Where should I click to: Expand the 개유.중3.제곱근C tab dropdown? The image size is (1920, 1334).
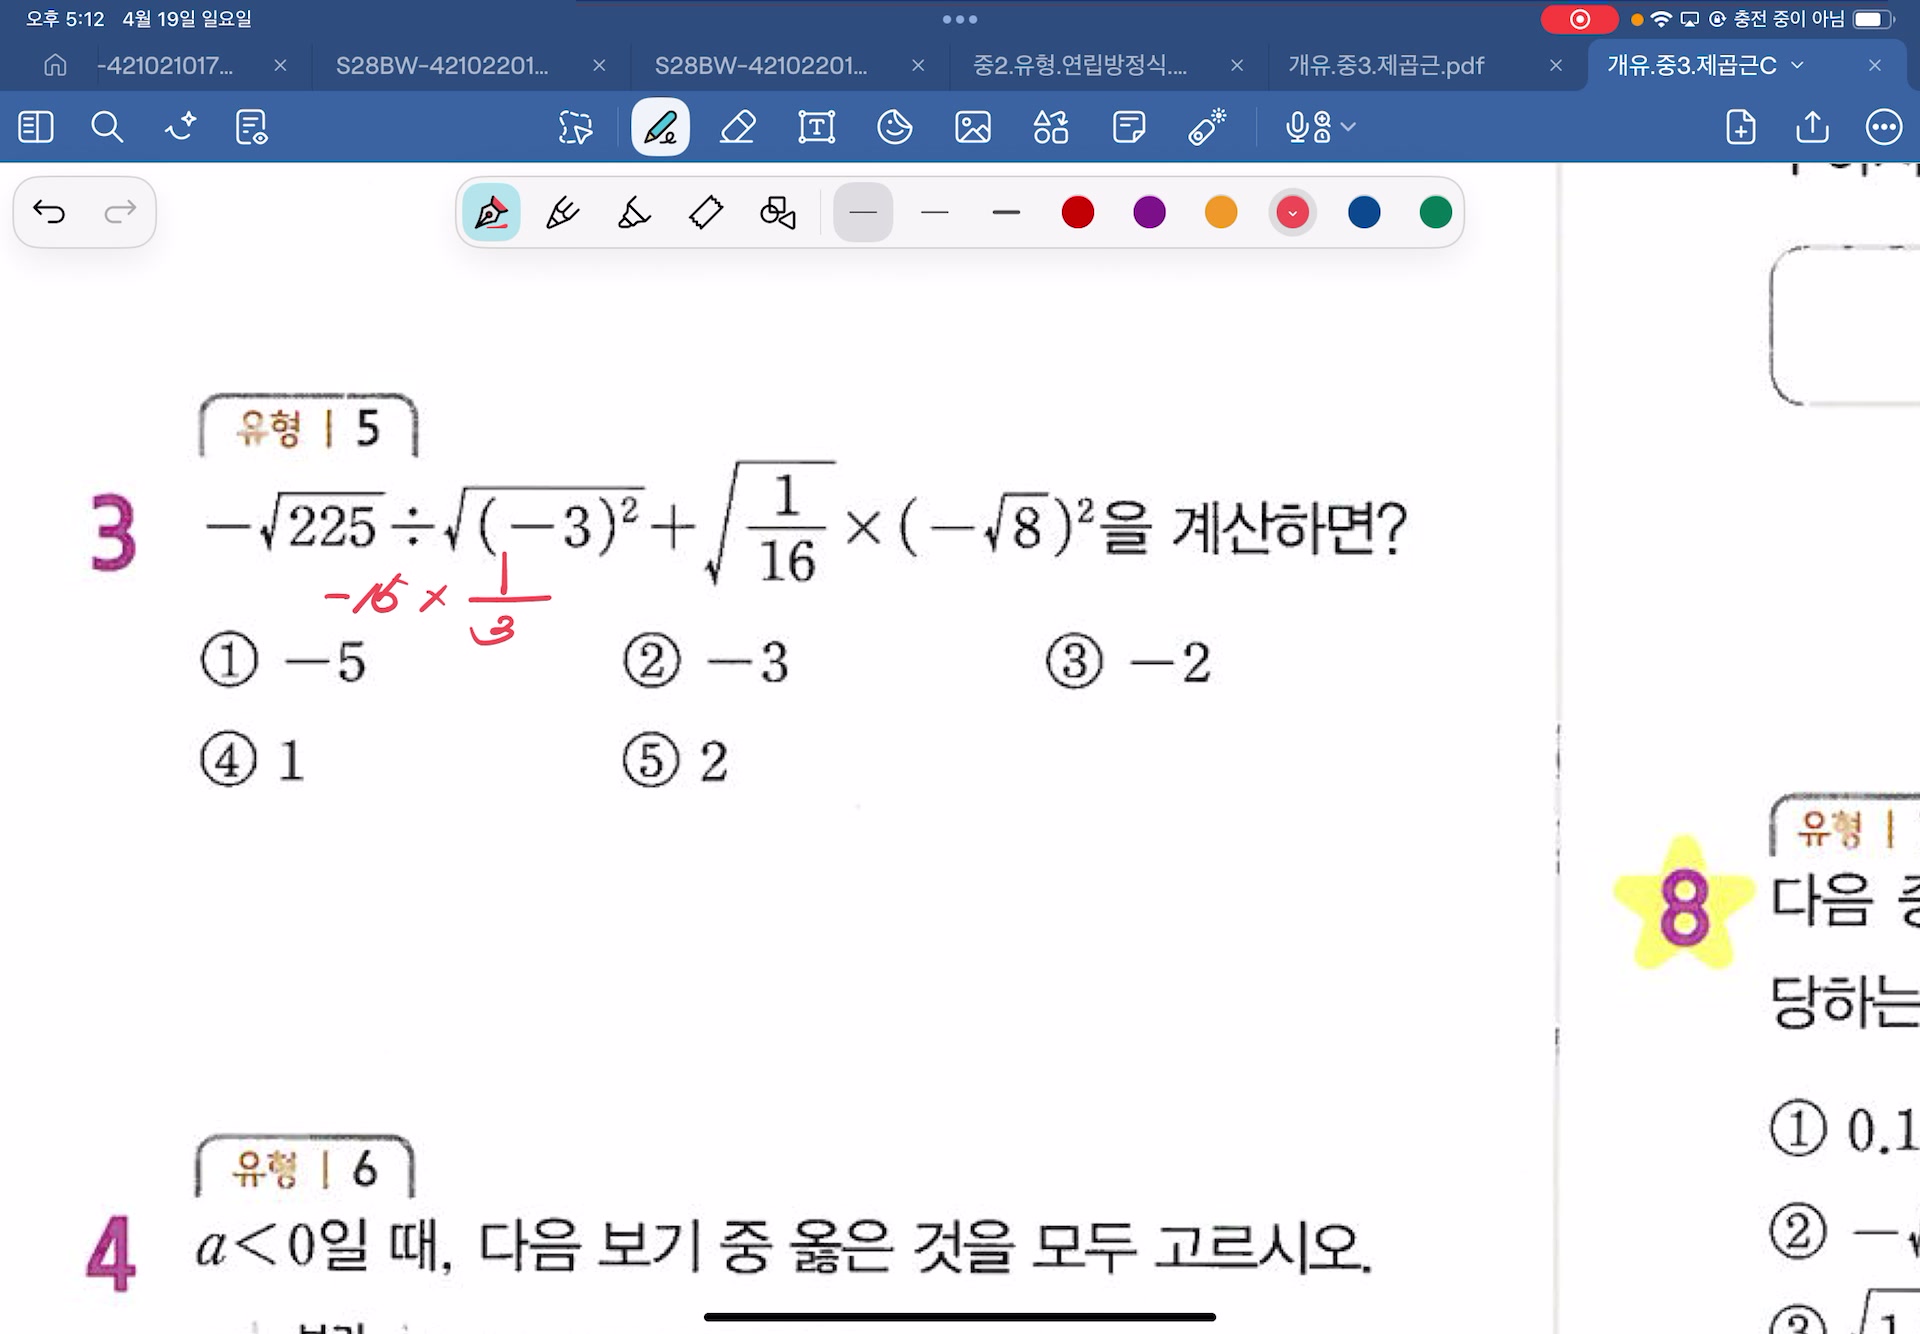point(1797,65)
